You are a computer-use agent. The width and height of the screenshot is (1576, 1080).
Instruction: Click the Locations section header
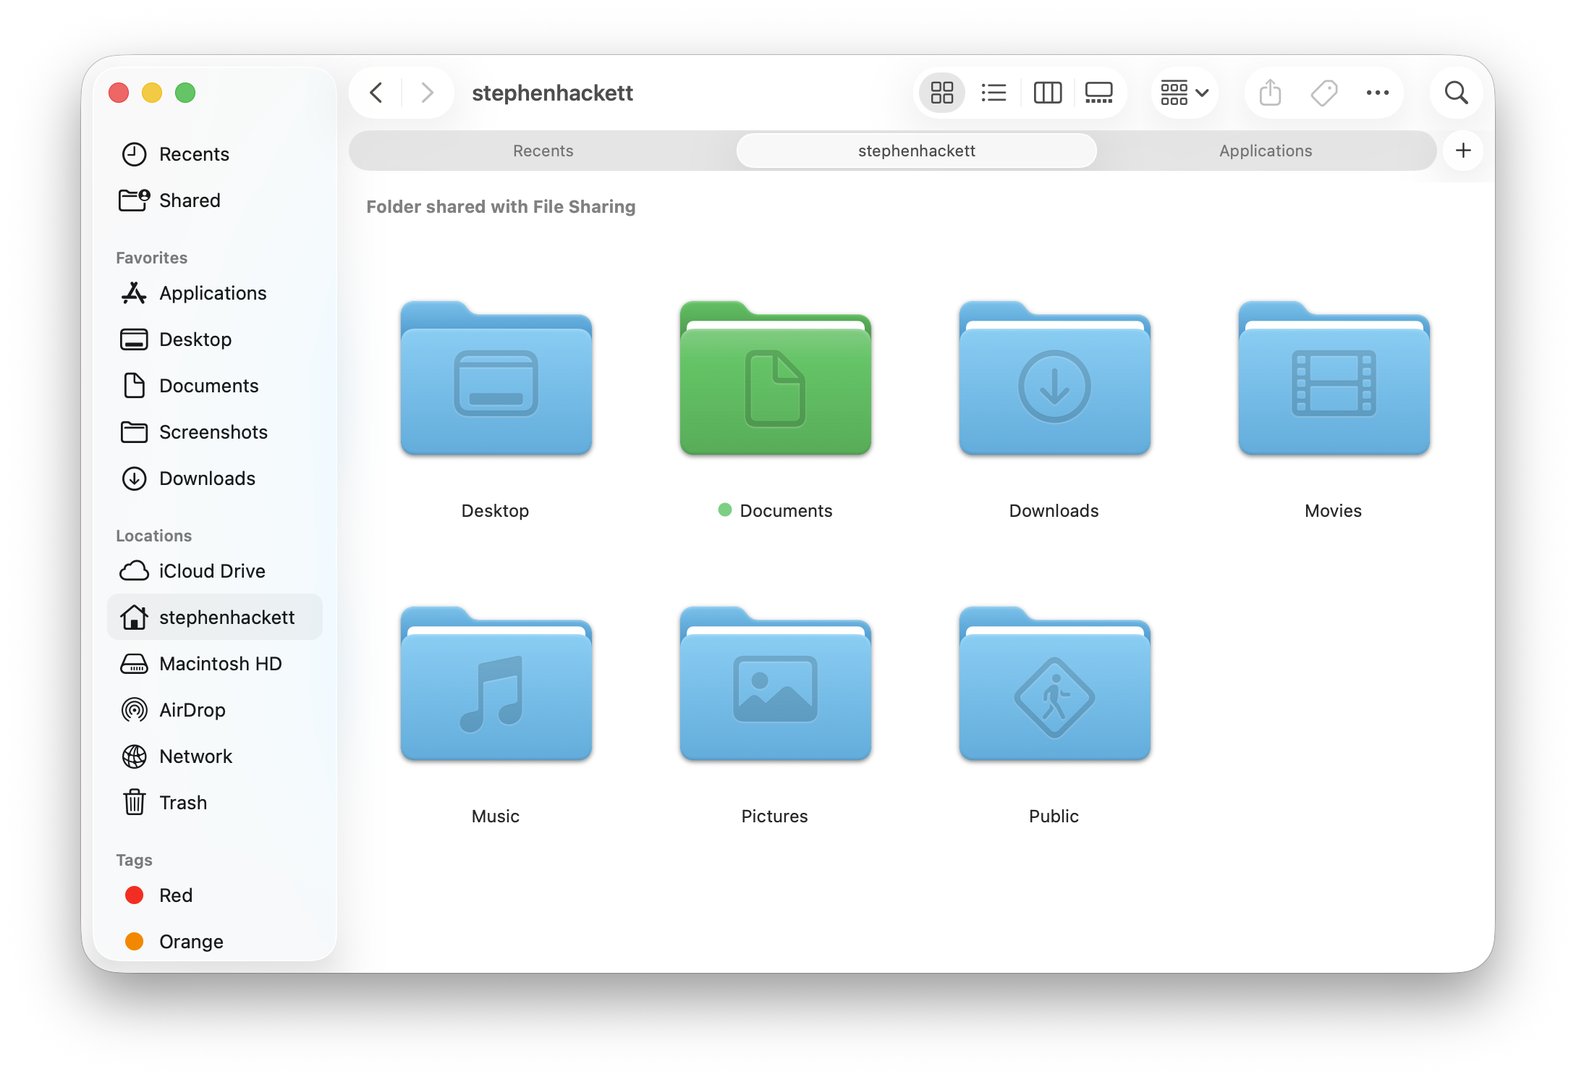tap(154, 536)
